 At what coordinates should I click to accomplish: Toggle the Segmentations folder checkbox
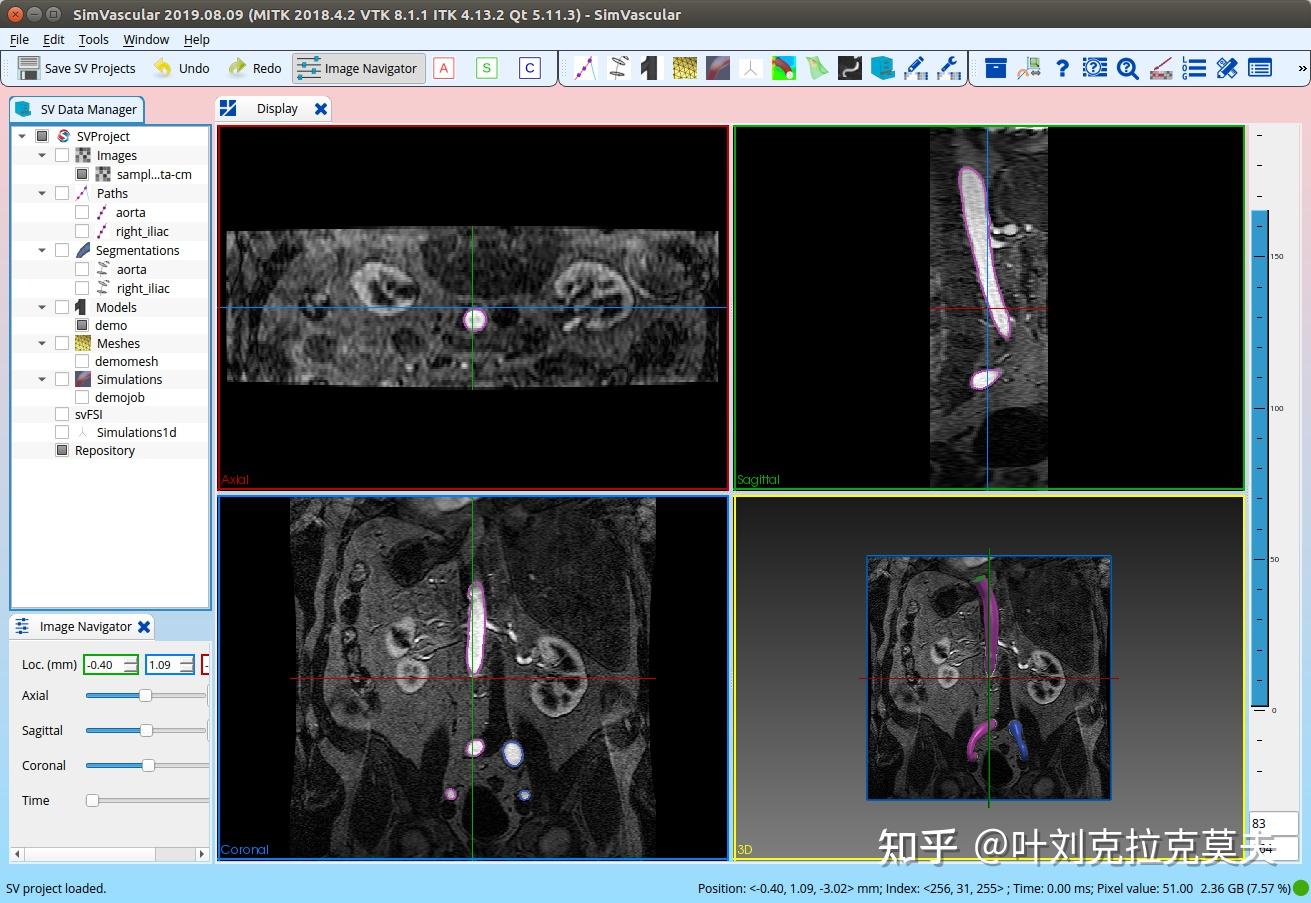(62, 250)
